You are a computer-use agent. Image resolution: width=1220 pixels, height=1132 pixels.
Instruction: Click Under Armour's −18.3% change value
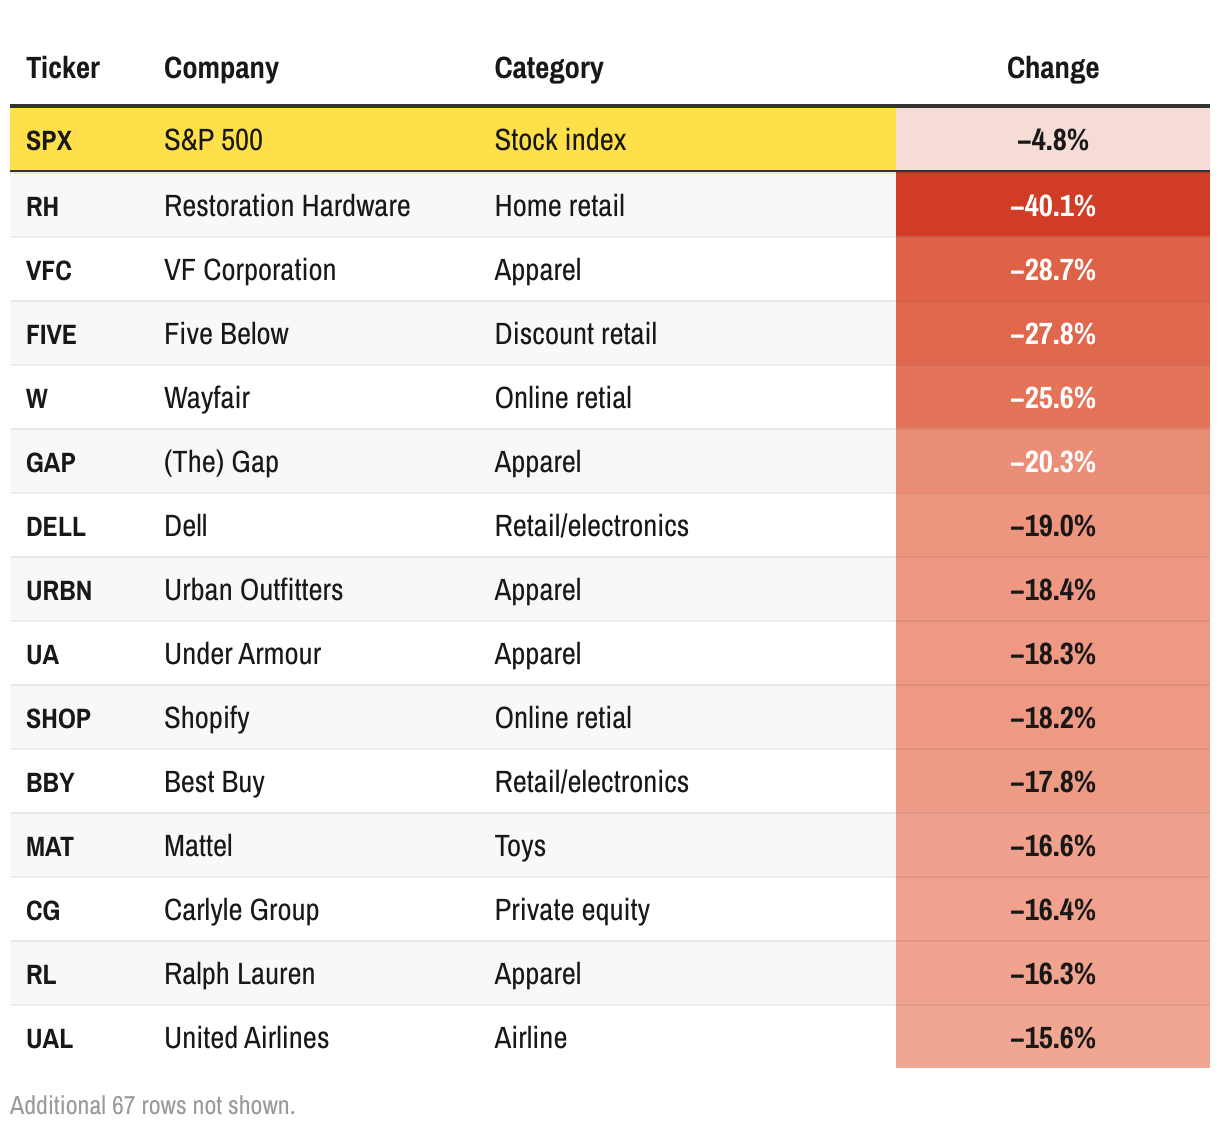[x=1052, y=654]
